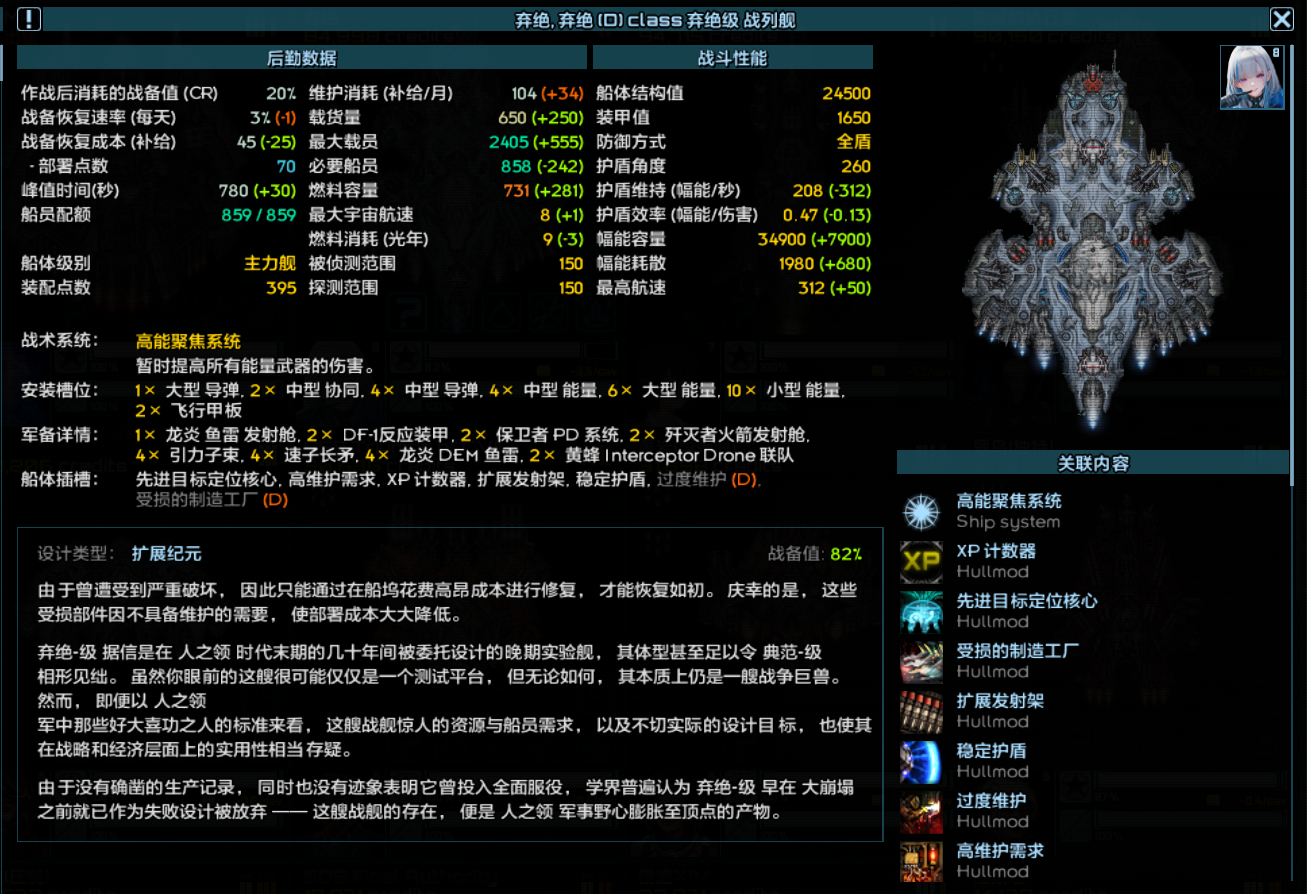This screenshot has width=1307, height=894.
Task: Click the 受损的制造工厂 hullmod icon
Action: [x=920, y=661]
